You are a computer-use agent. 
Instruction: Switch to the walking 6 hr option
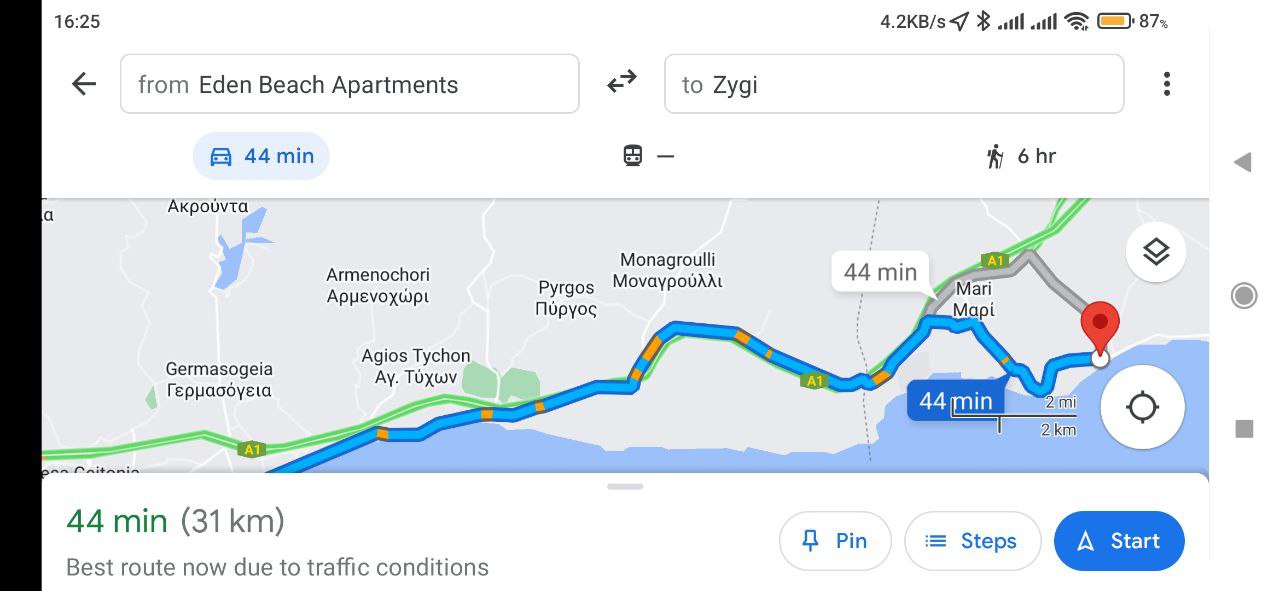tap(1020, 156)
